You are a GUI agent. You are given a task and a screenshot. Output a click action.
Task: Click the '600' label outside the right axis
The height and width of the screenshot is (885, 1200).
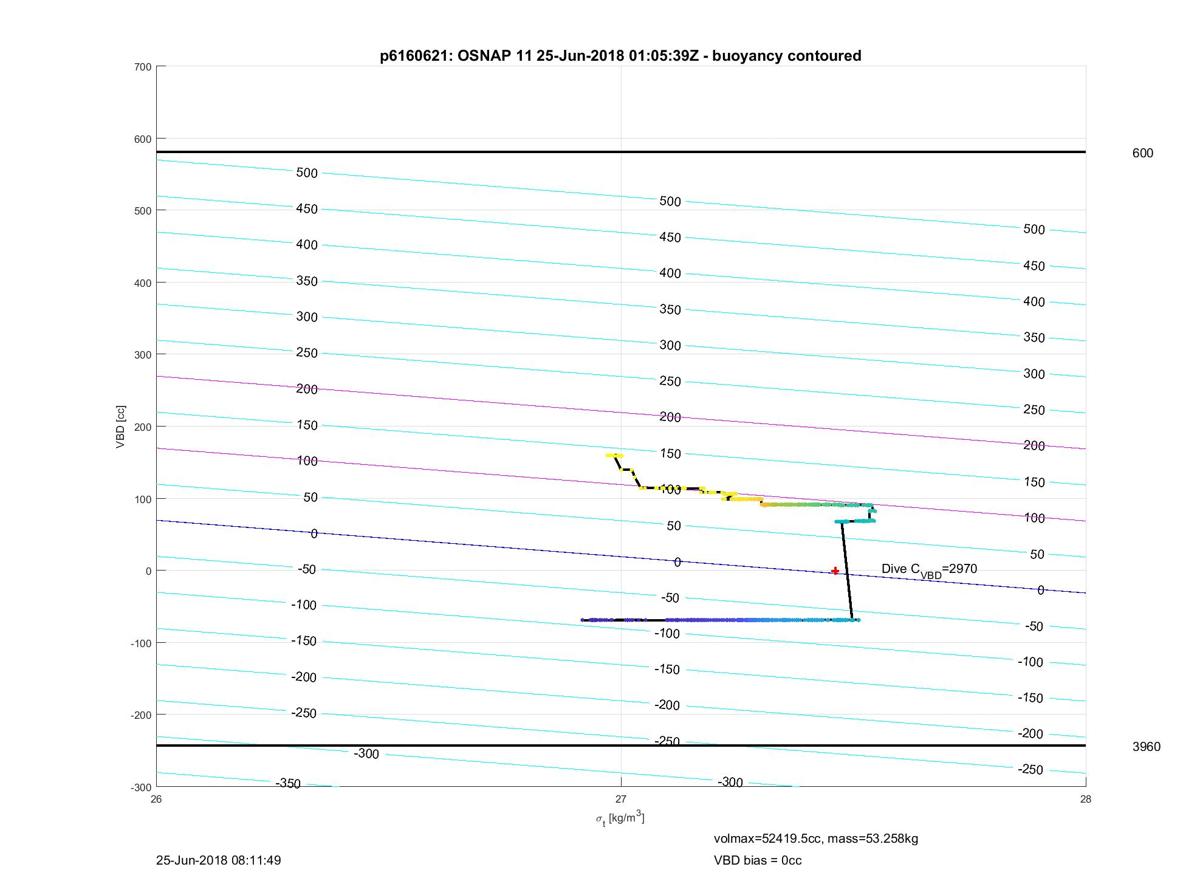(1142, 153)
